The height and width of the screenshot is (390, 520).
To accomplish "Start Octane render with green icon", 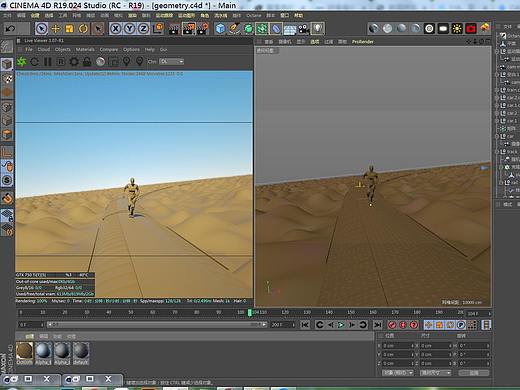I will pyautogui.click(x=22, y=61).
